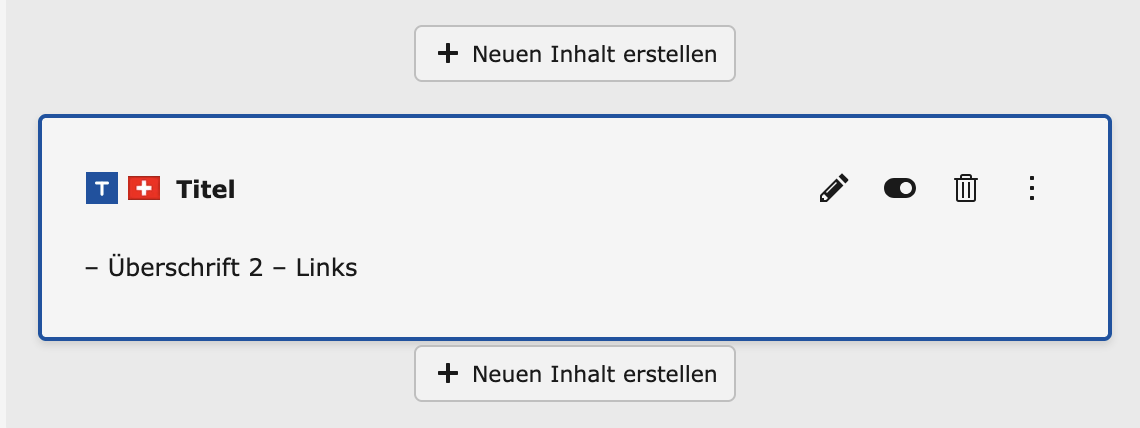Click the blue T content type icon
Image resolution: width=1140 pixels, height=428 pixels.
click(x=102, y=188)
